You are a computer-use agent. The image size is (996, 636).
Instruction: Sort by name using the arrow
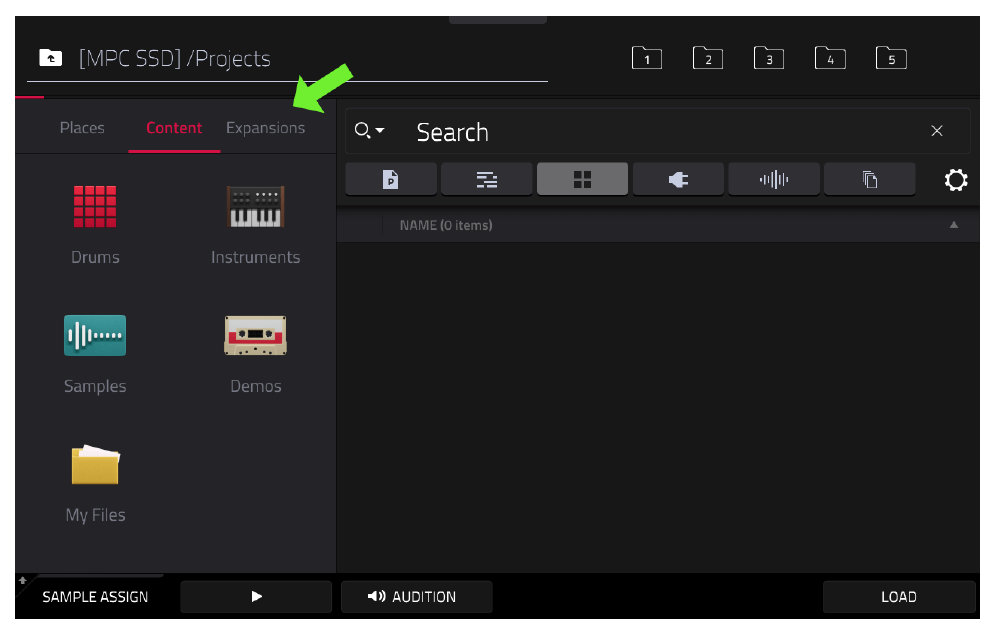(953, 224)
